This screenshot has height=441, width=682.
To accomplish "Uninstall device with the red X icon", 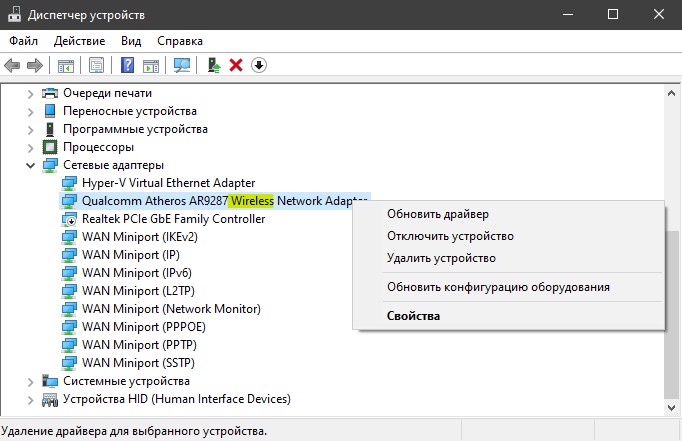I will [x=236, y=66].
